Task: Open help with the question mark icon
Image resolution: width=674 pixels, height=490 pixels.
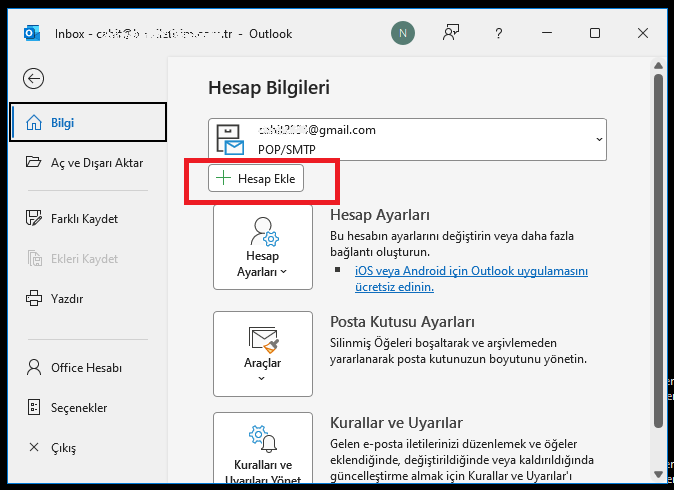Action: tap(499, 33)
